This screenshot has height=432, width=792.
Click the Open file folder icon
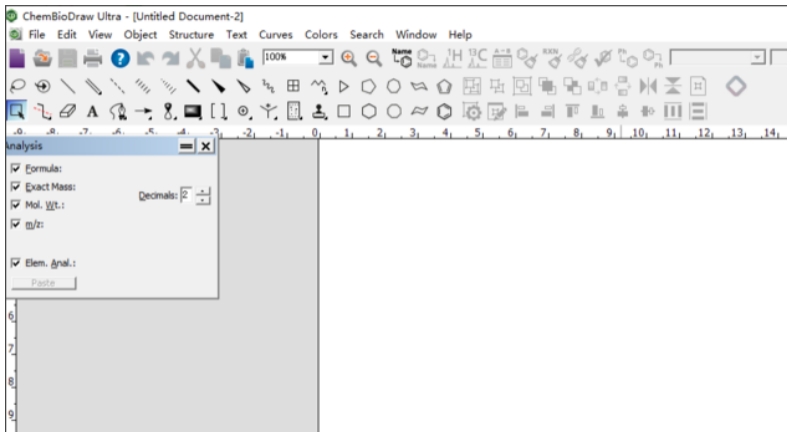pyautogui.click(x=42, y=59)
